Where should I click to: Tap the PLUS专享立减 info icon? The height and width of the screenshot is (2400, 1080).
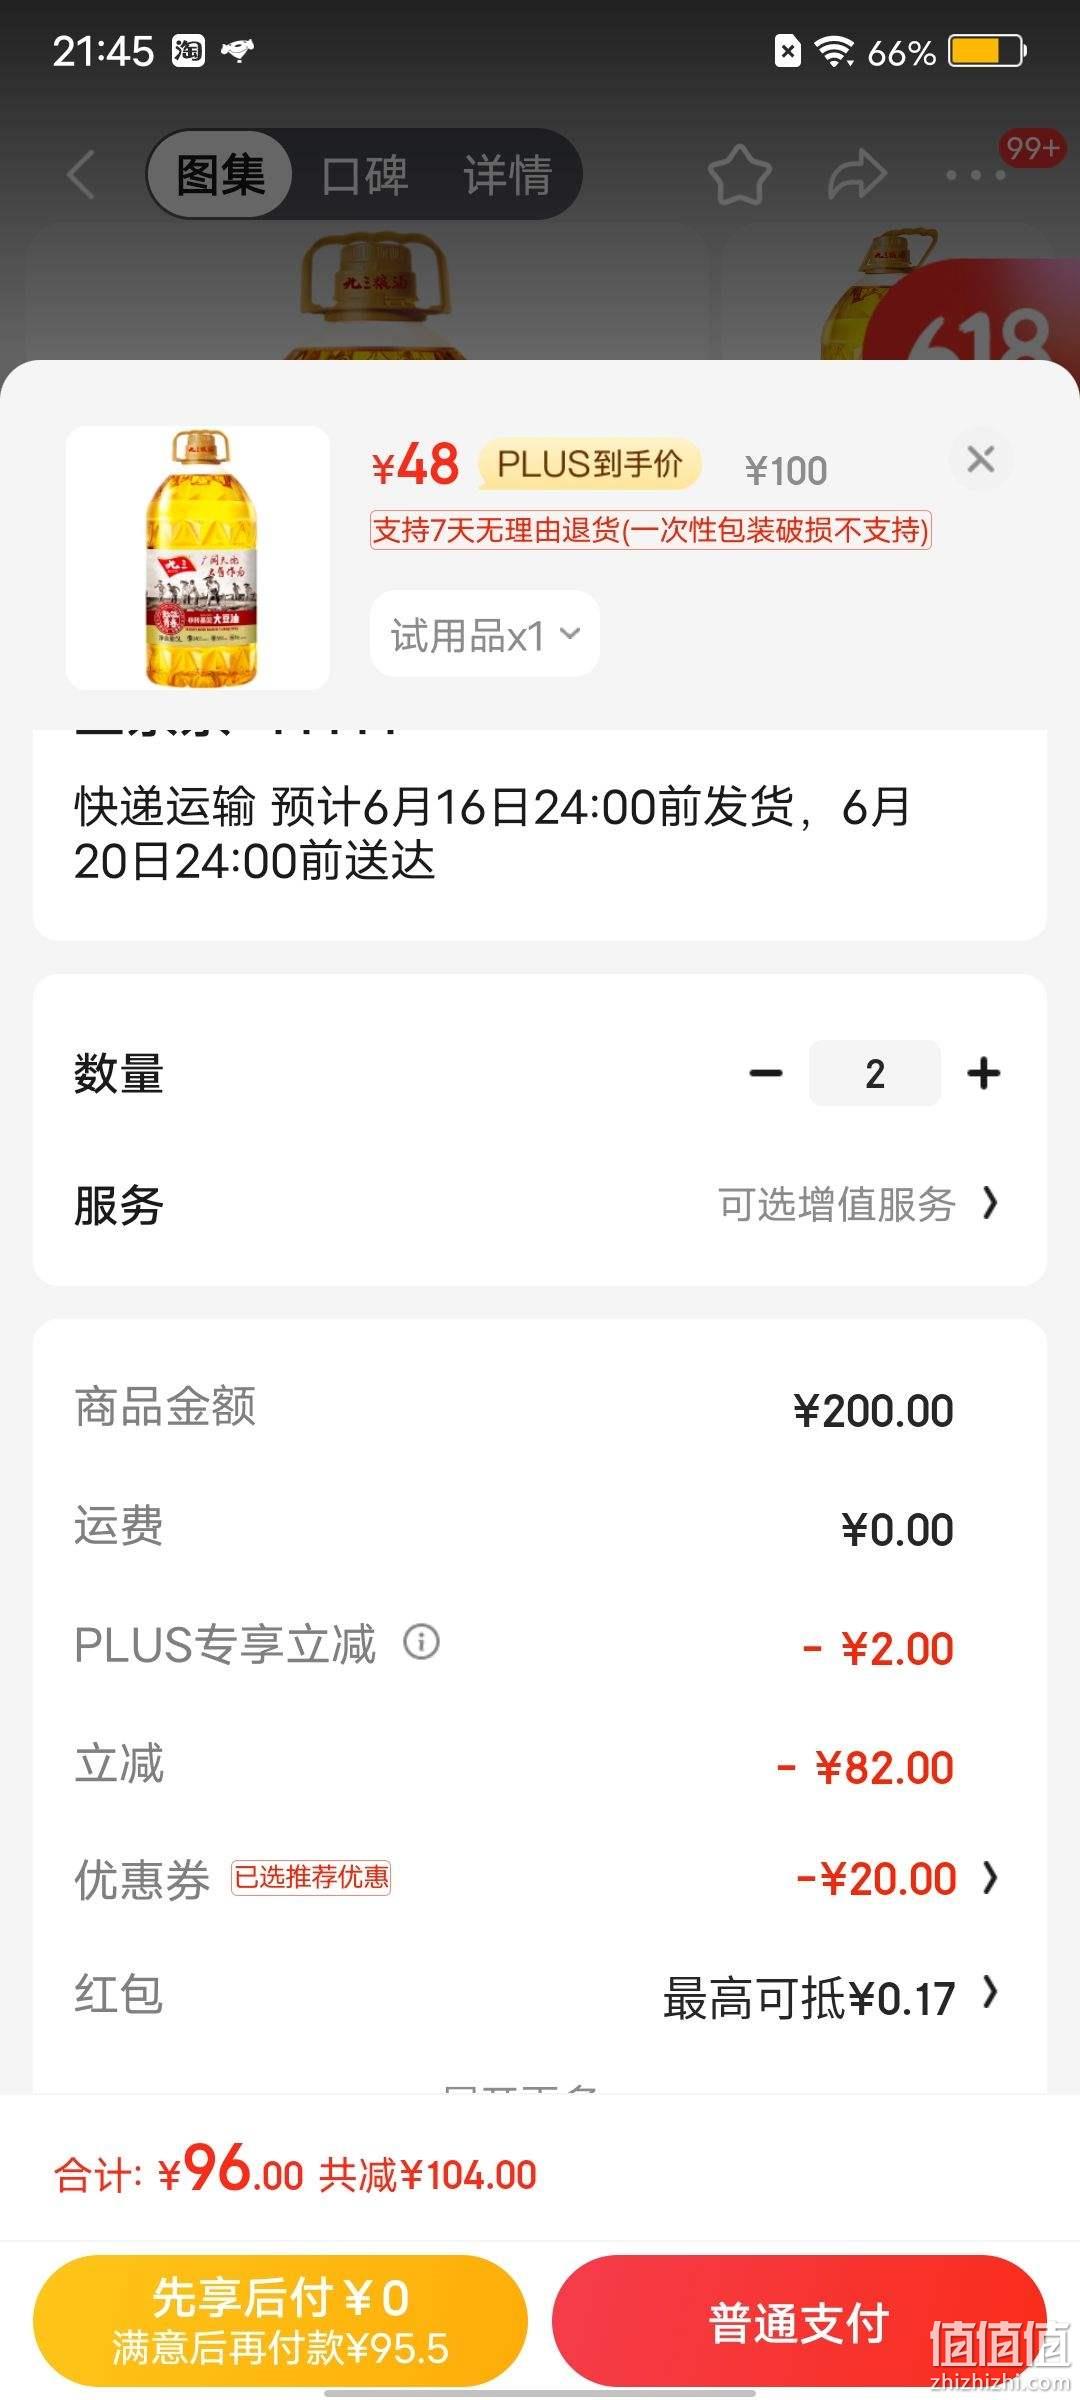(421, 1642)
